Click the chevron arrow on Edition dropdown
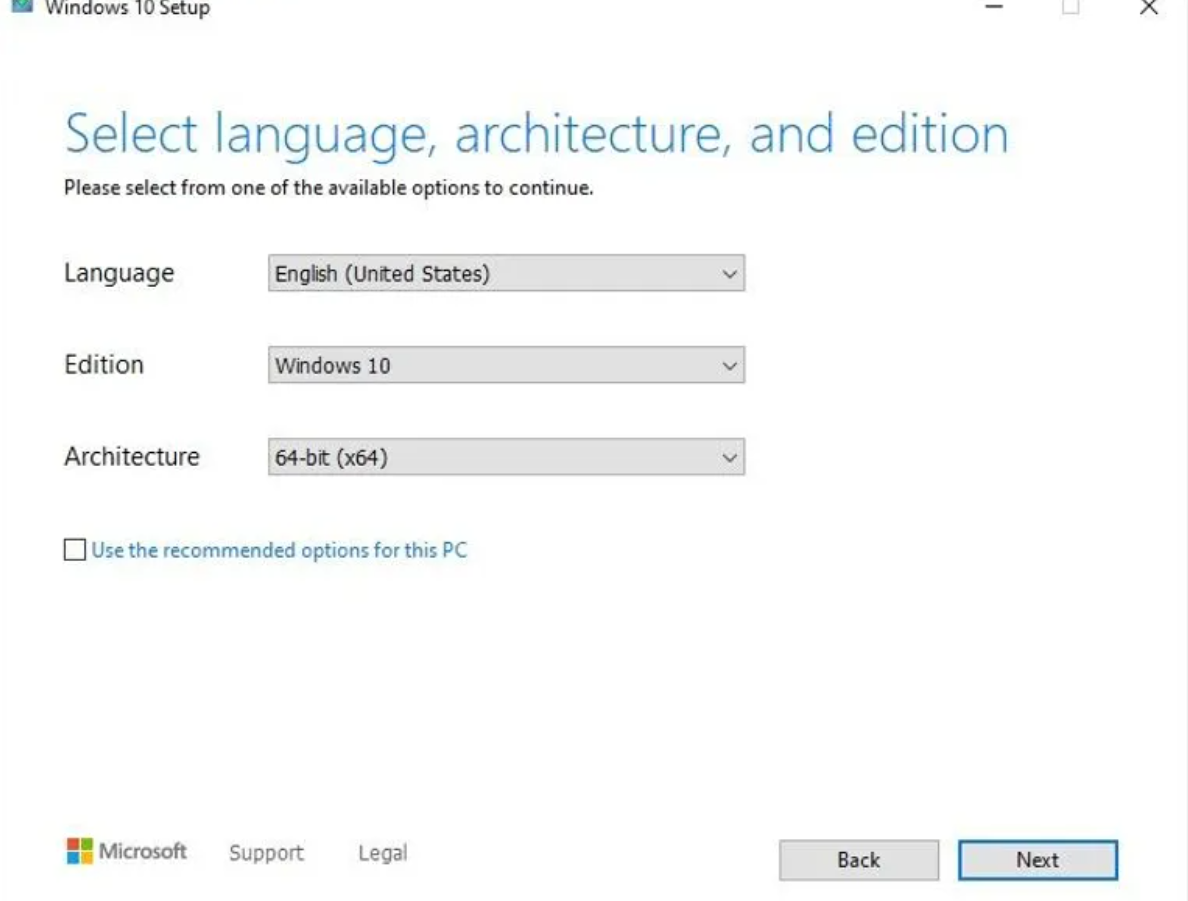The width and height of the screenshot is (1188, 901). pos(729,366)
